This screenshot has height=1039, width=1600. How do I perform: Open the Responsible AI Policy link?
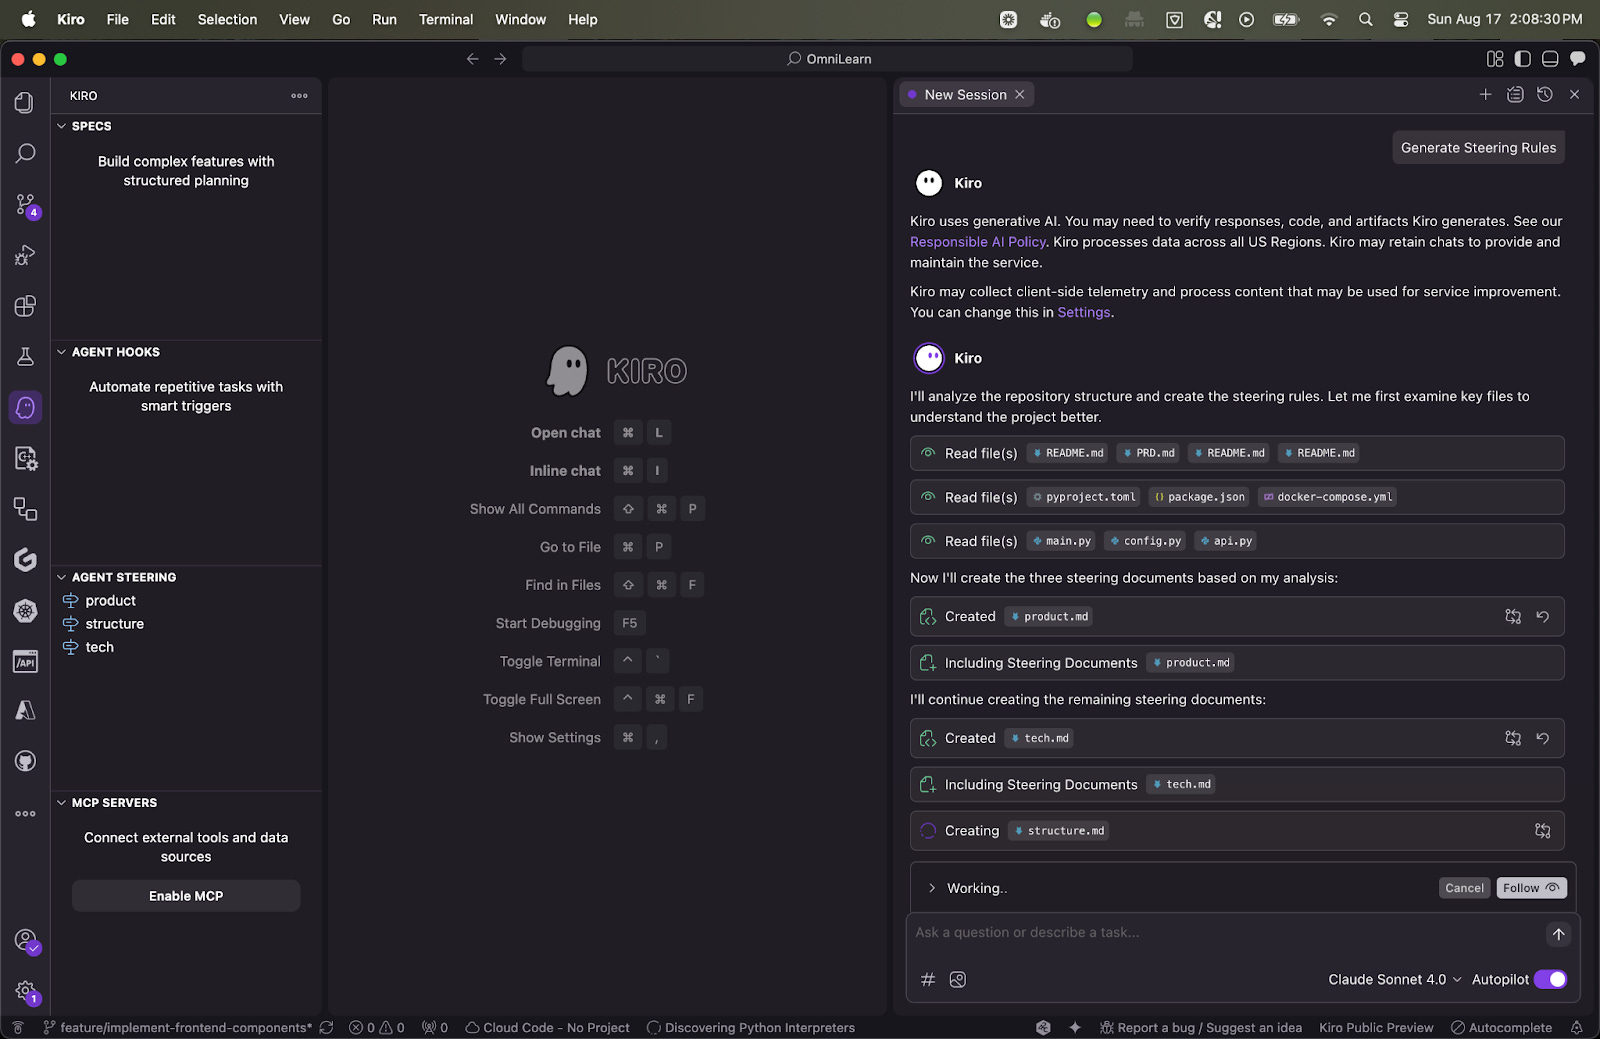coord(978,242)
